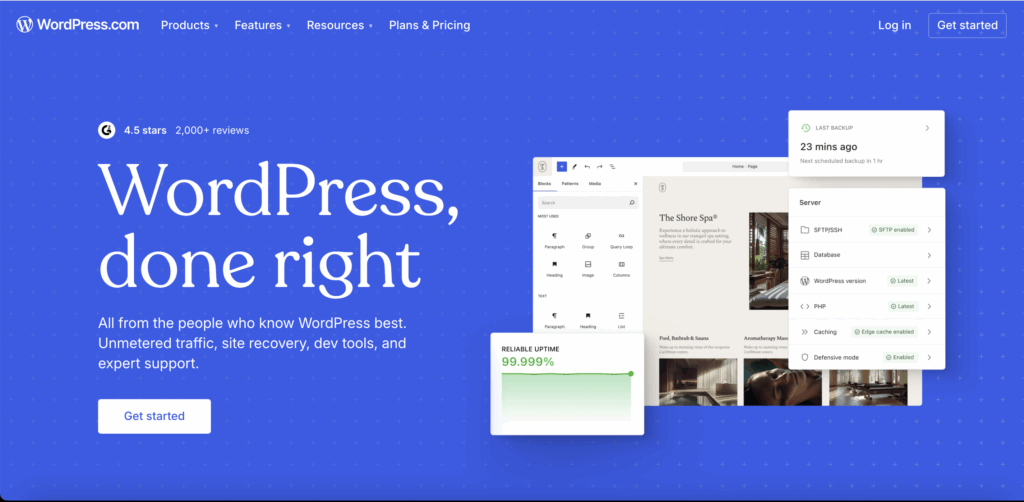Image resolution: width=1024 pixels, height=502 pixels.
Task: Insert Paragraph block from Text section
Action: 554,320
